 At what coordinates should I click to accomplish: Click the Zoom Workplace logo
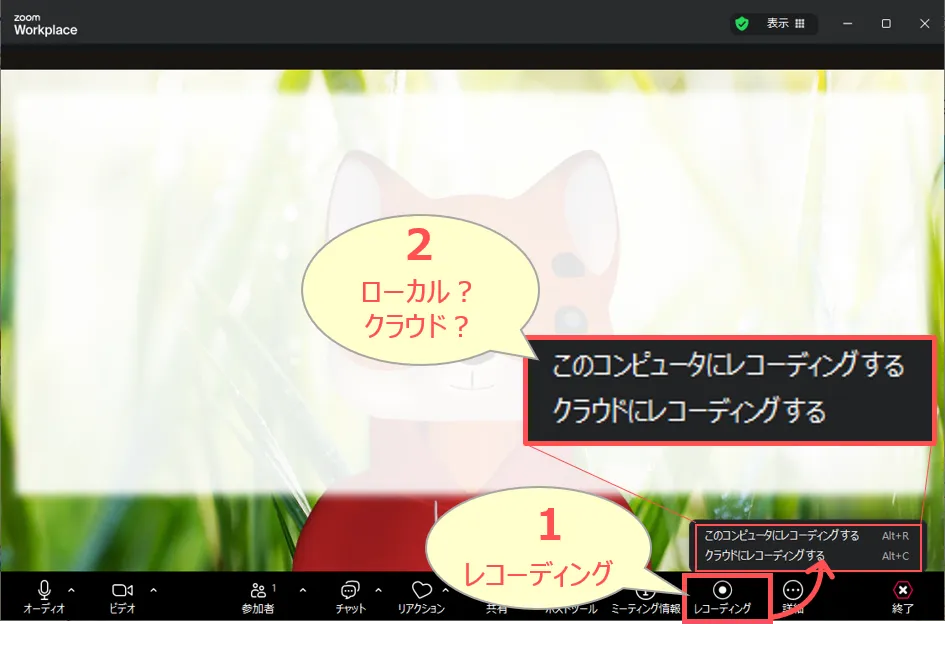pos(45,25)
